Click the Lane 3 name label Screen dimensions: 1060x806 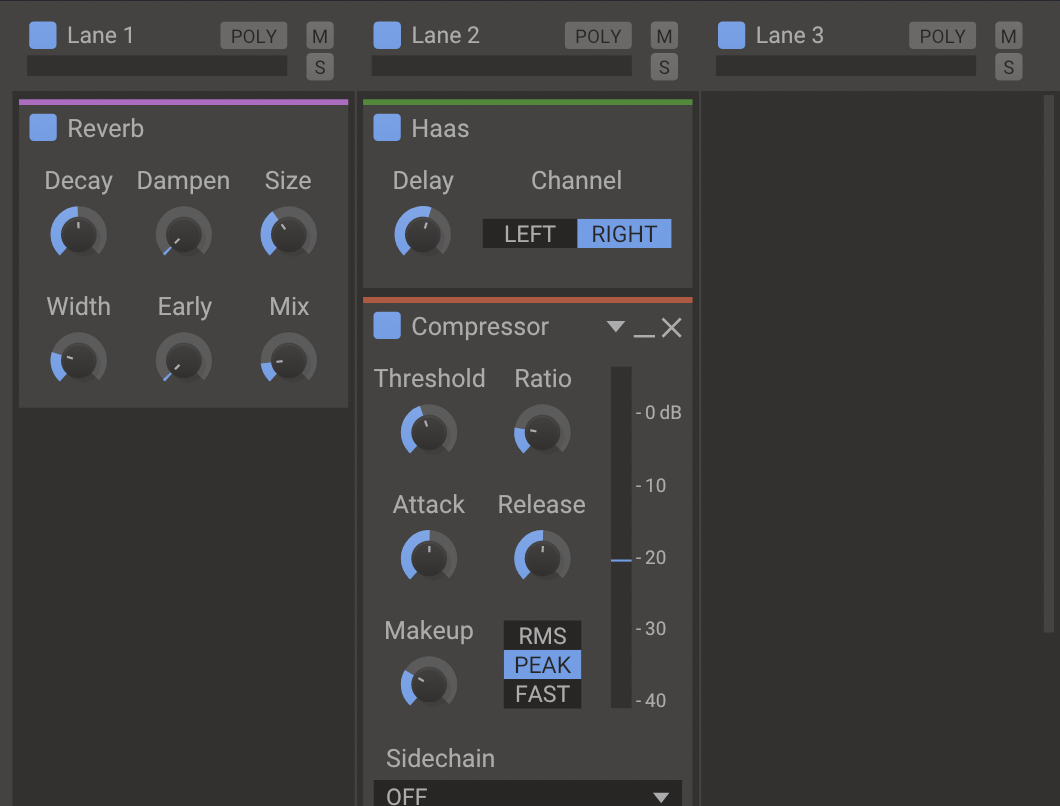point(790,35)
